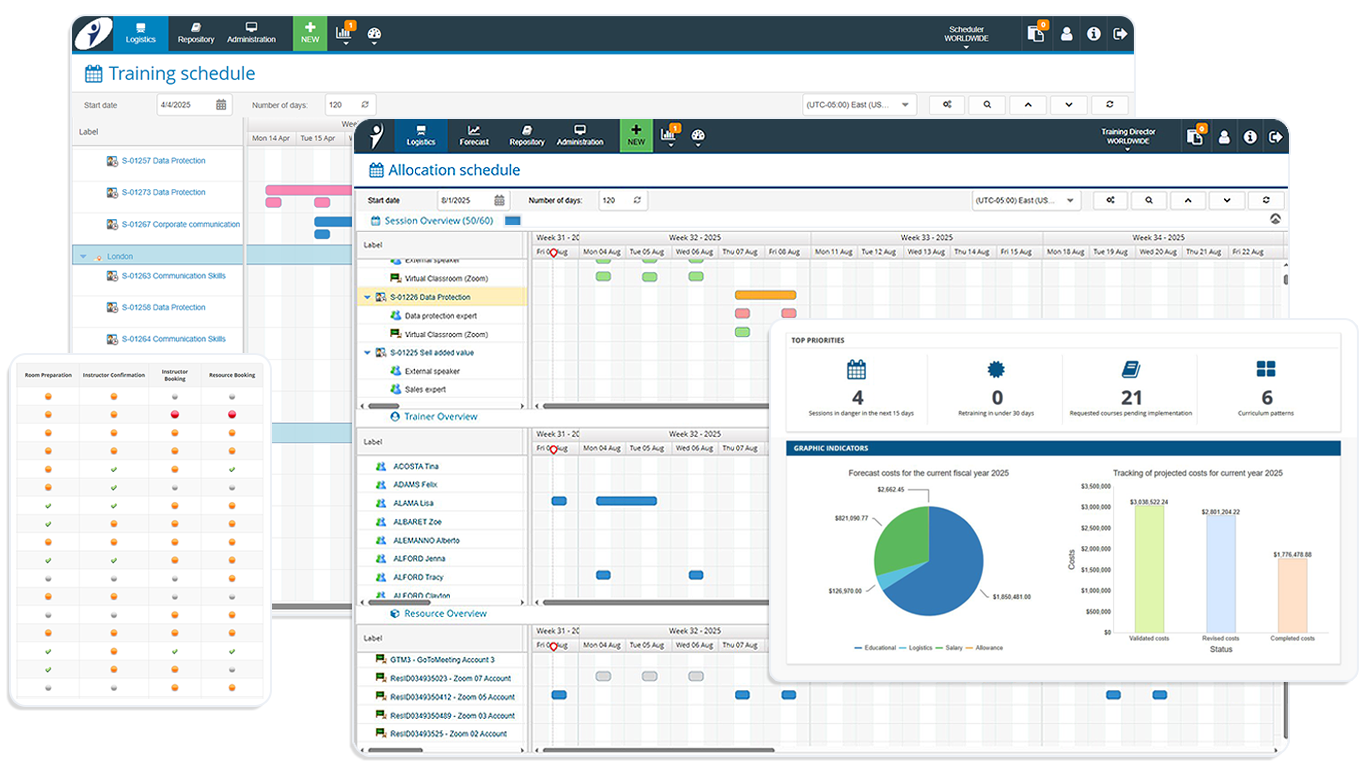Image resolution: width=1370 pixels, height=780 pixels.
Task: Click refresh button in Training schedule toolbar
Action: click(x=1109, y=105)
